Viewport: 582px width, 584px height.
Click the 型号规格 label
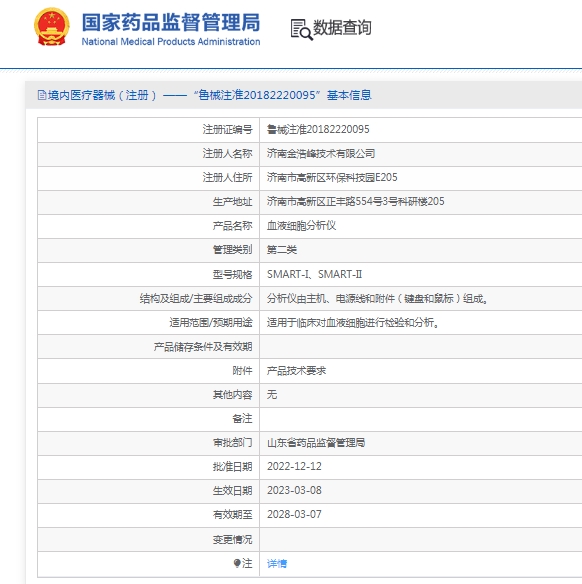[x=232, y=274]
